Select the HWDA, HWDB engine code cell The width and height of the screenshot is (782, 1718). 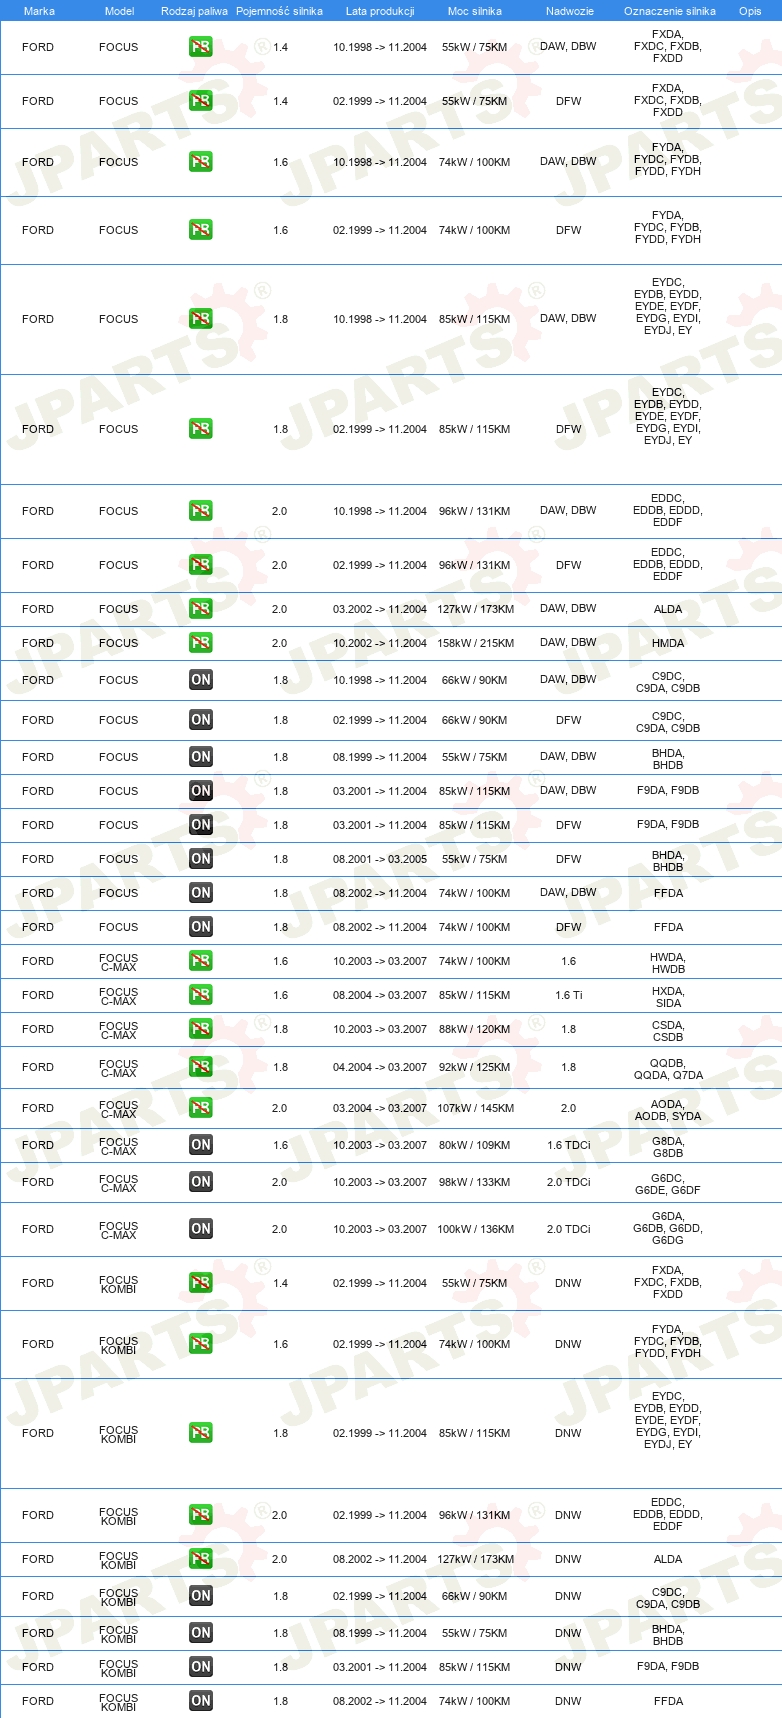point(668,963)
